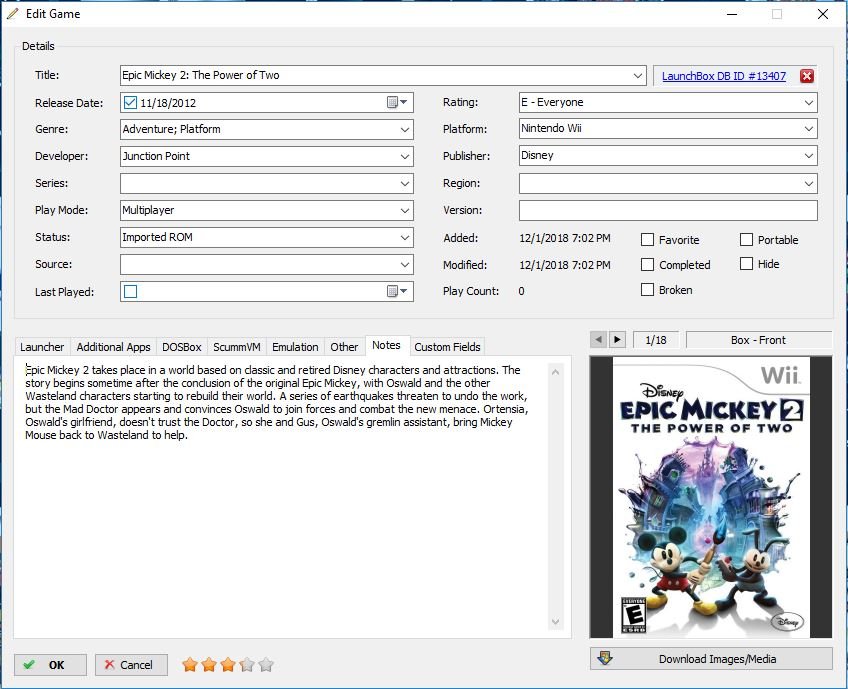Click the Edit Game pencil icon
This screenshot has height=689, width=848.
click(x=12, y=14)
